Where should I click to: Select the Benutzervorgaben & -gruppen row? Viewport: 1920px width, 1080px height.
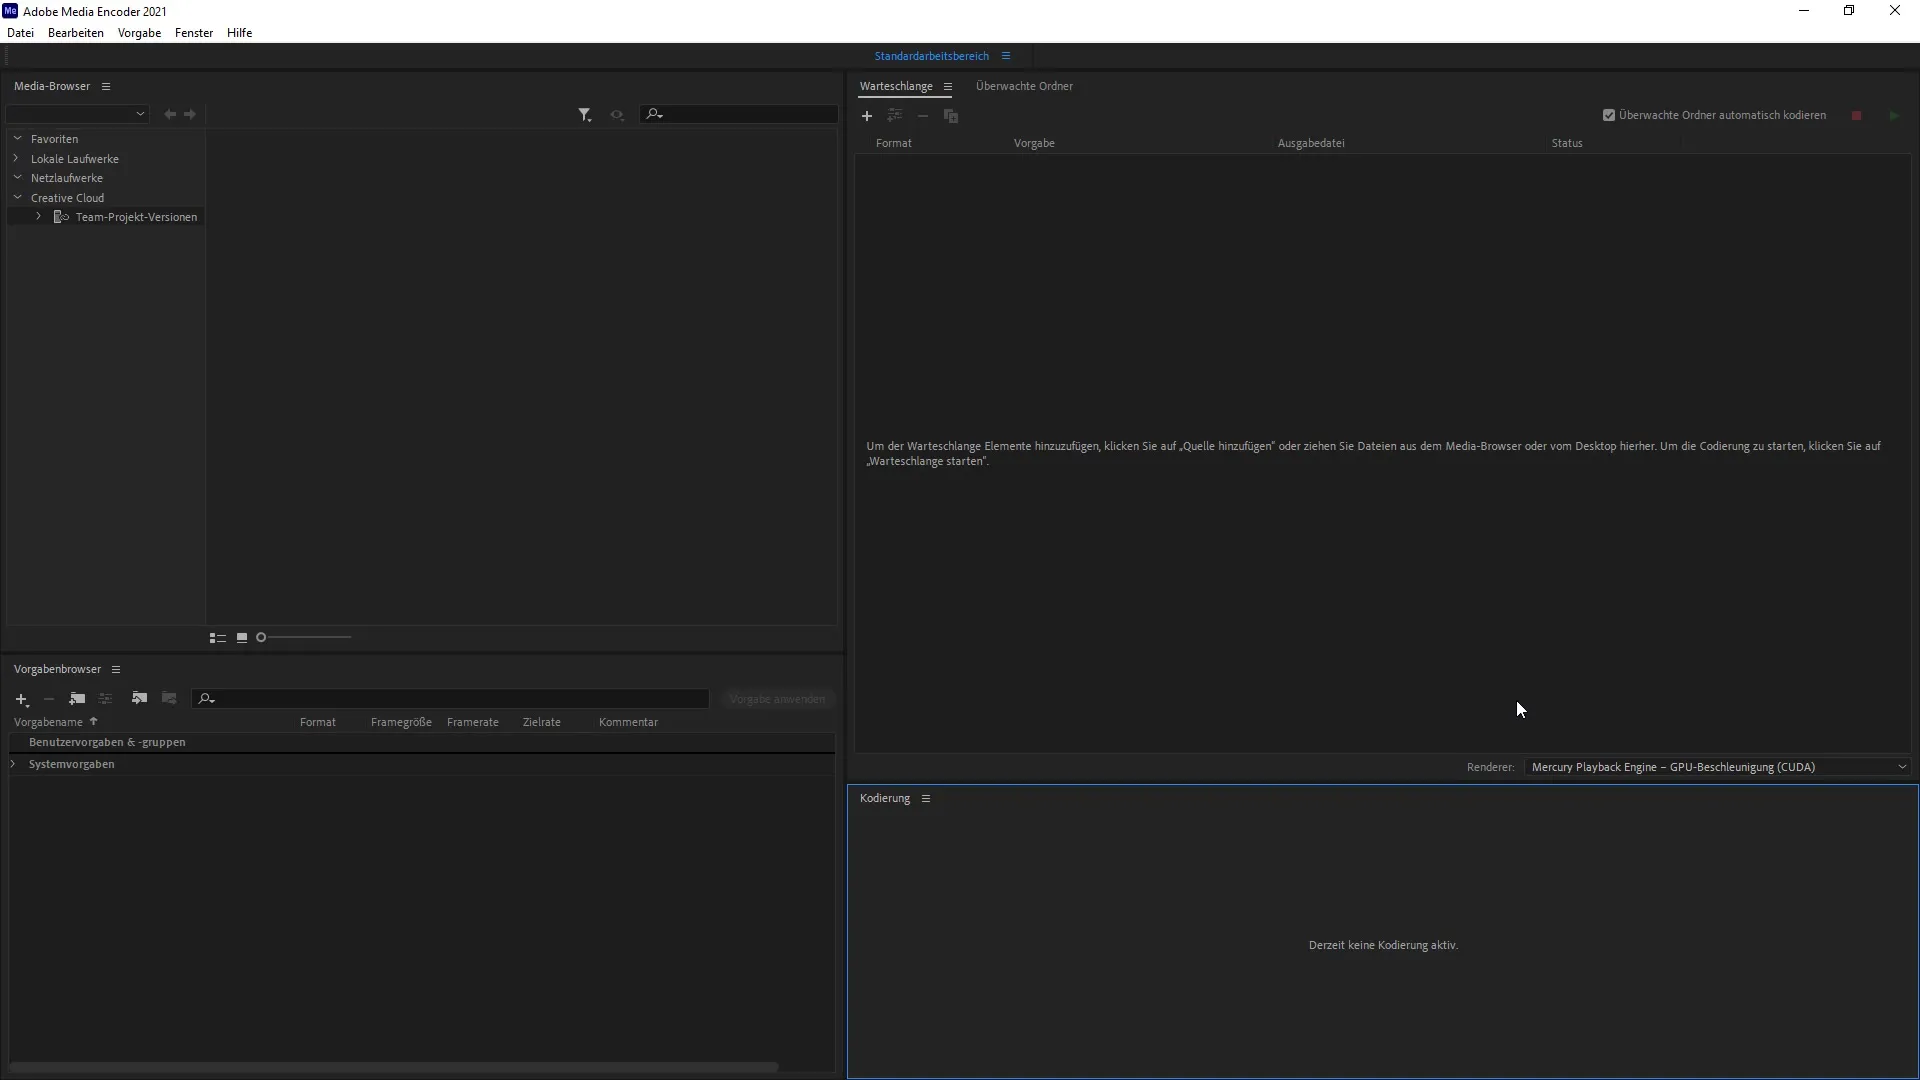pyautogui.click(x=422, y=742)
